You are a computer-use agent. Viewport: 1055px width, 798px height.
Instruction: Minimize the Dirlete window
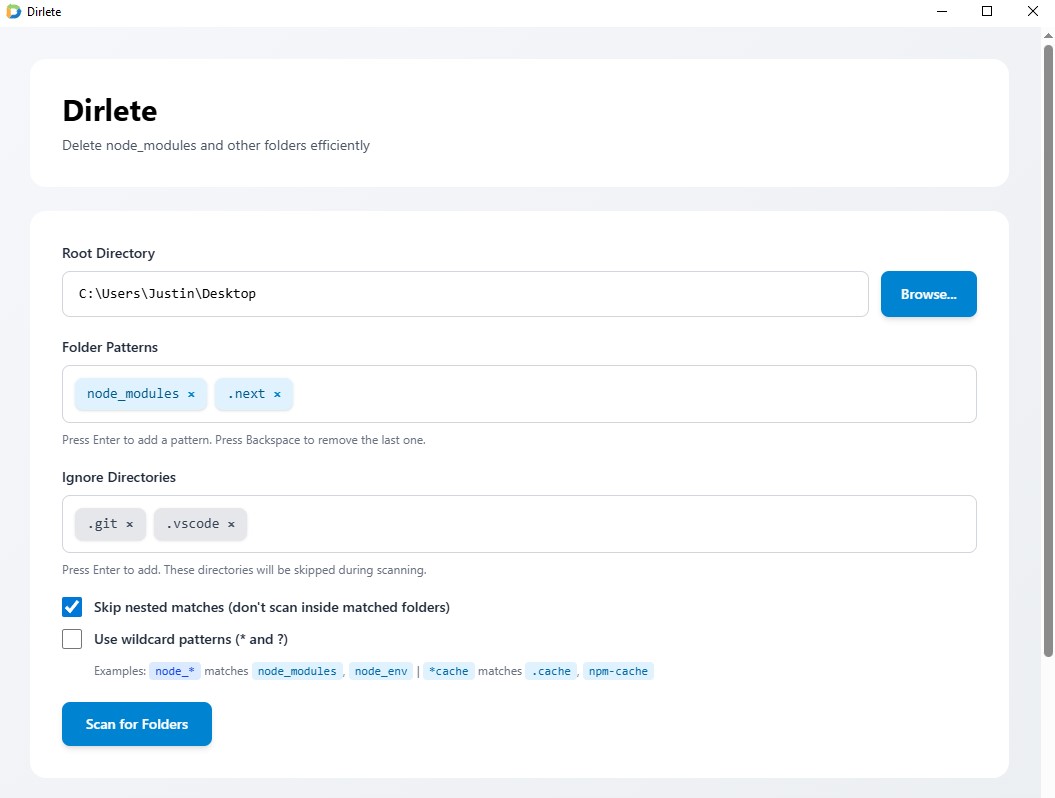(x=941, y=12)
